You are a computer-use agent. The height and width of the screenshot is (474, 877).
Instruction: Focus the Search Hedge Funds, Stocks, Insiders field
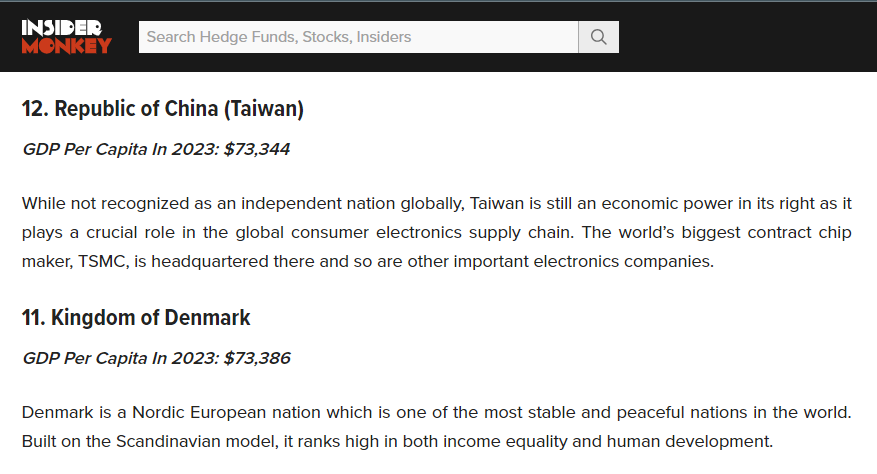point(359,37)
